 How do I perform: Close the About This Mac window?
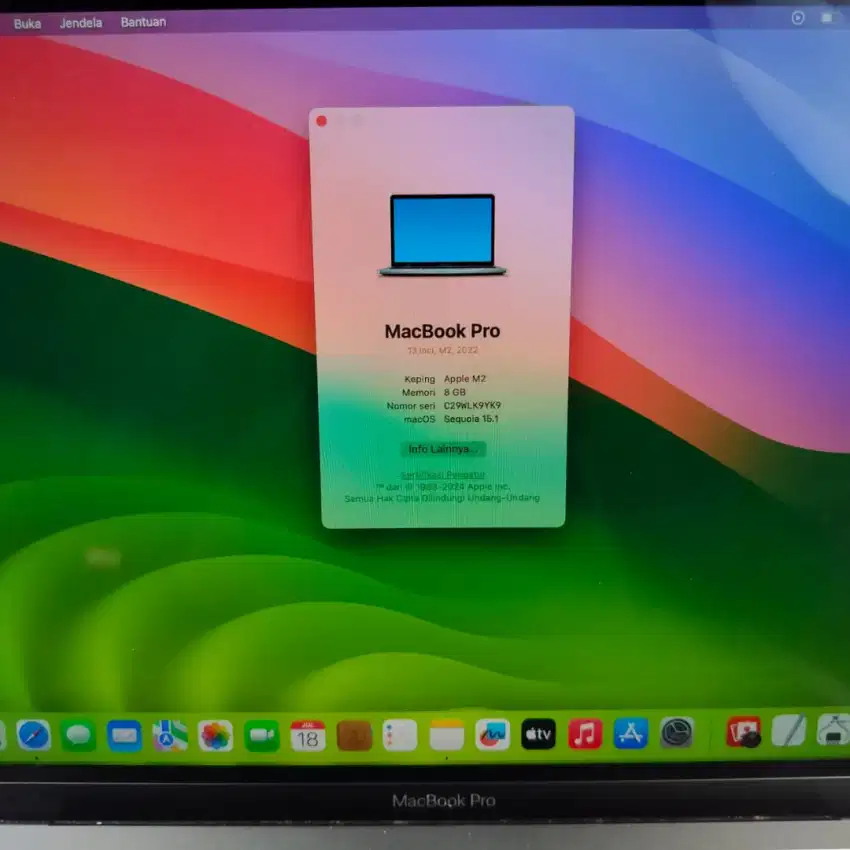(x=321, y=121)
